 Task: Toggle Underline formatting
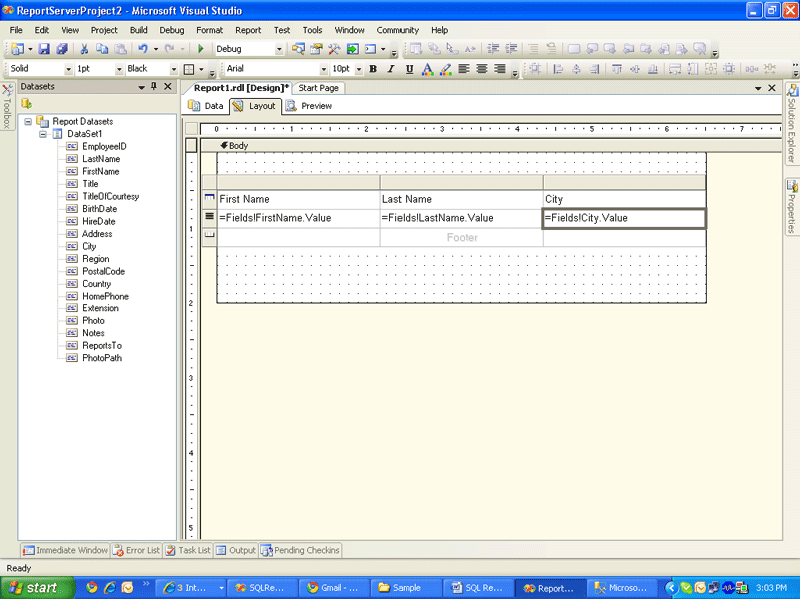pyautogui.click(x=409, y=69)
